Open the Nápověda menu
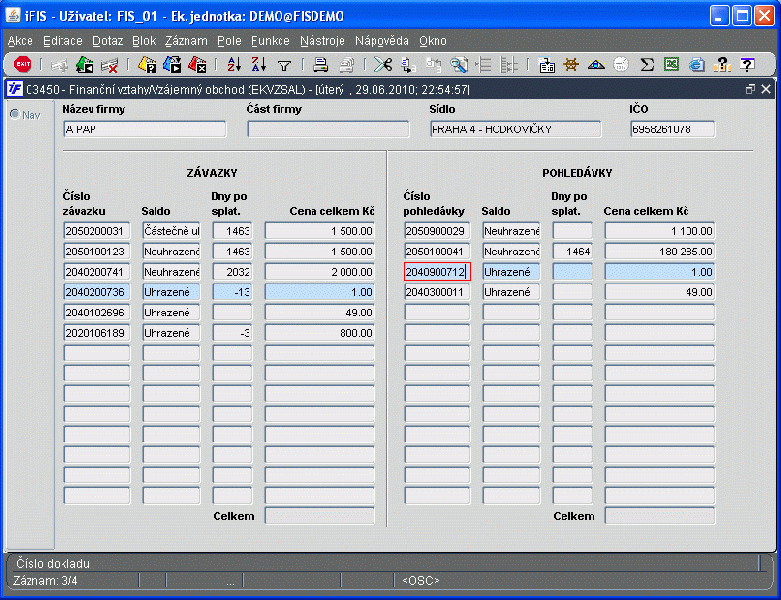This screenshot has height=600, width=781. (381, 41)
